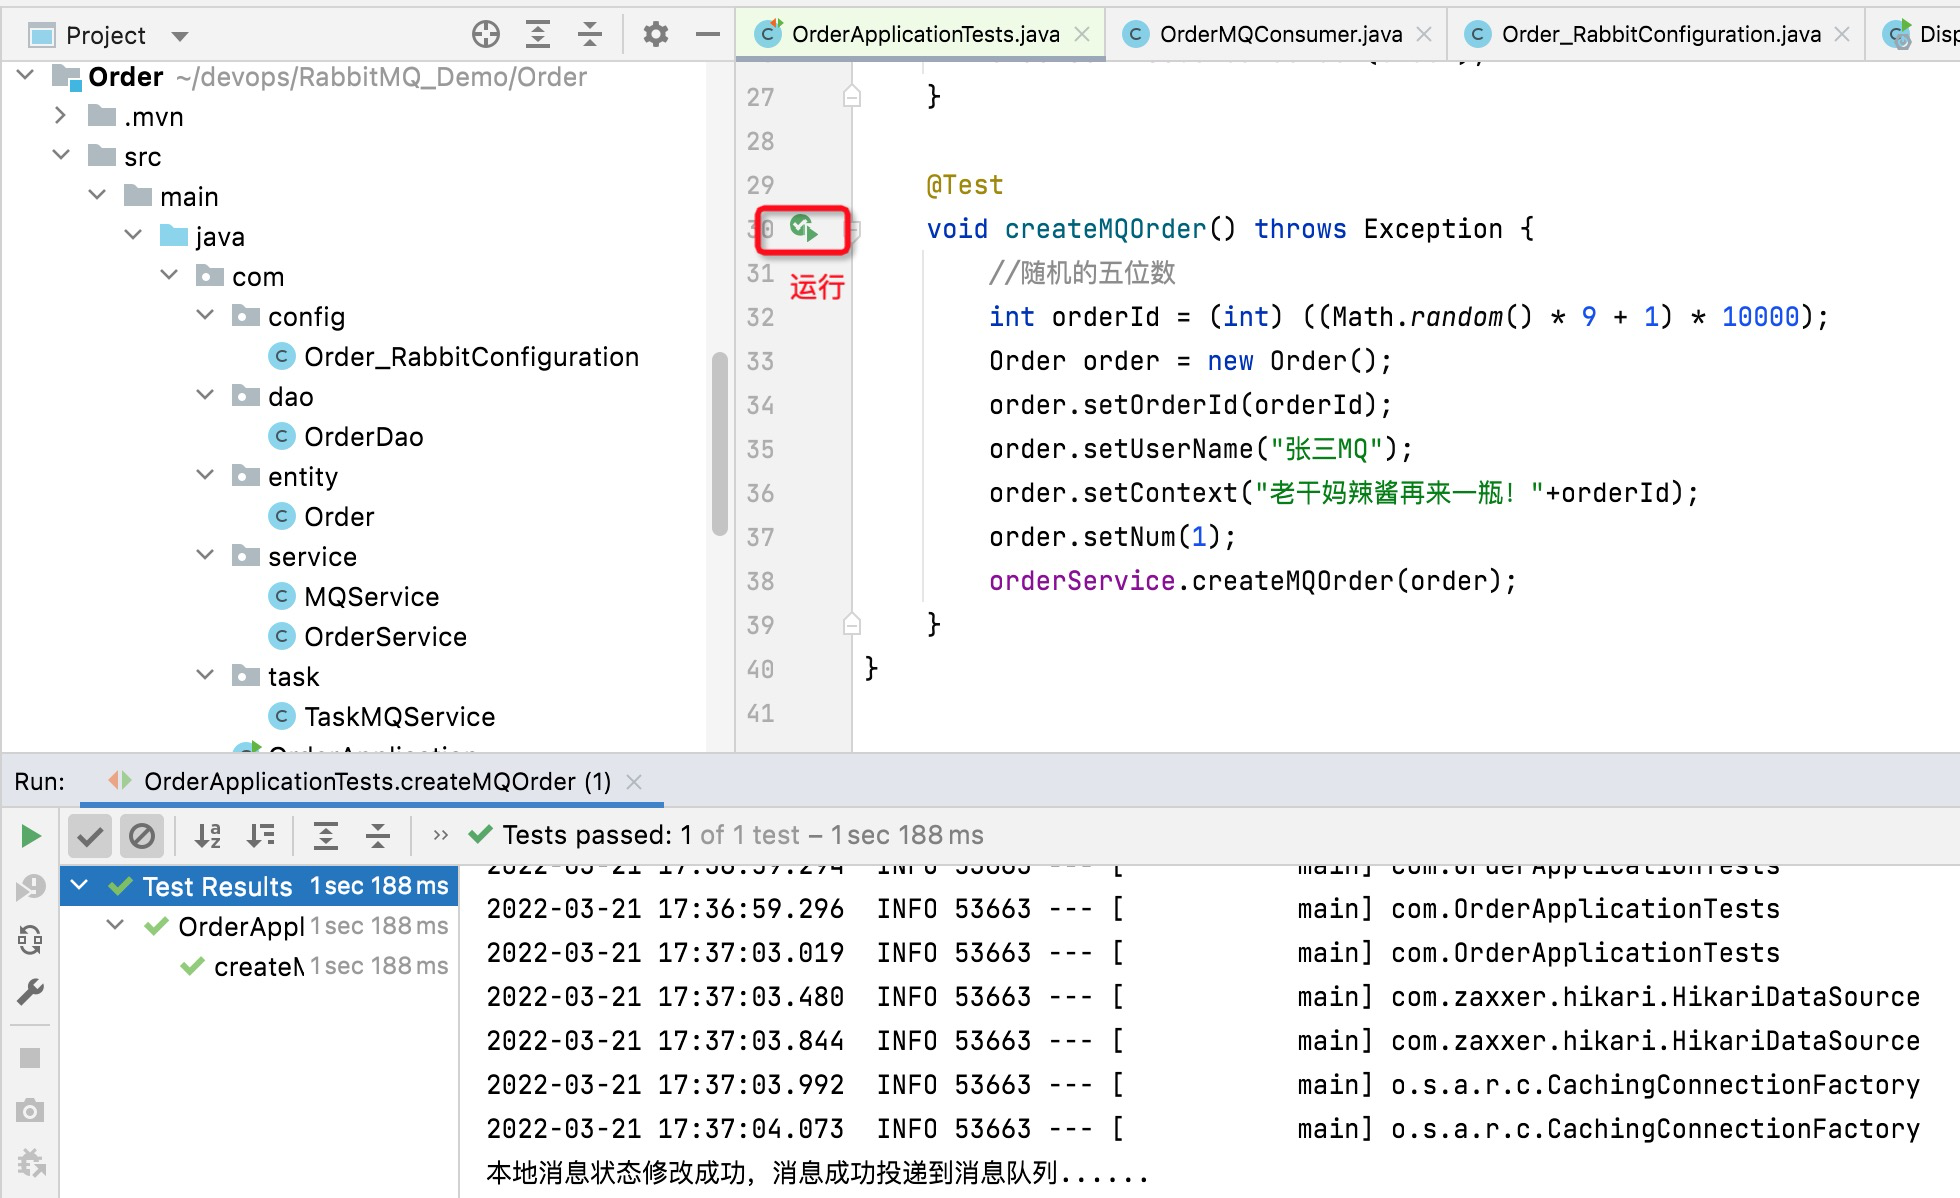Collapse the Test Results node

pyautogui.click(x=80, y=885)
